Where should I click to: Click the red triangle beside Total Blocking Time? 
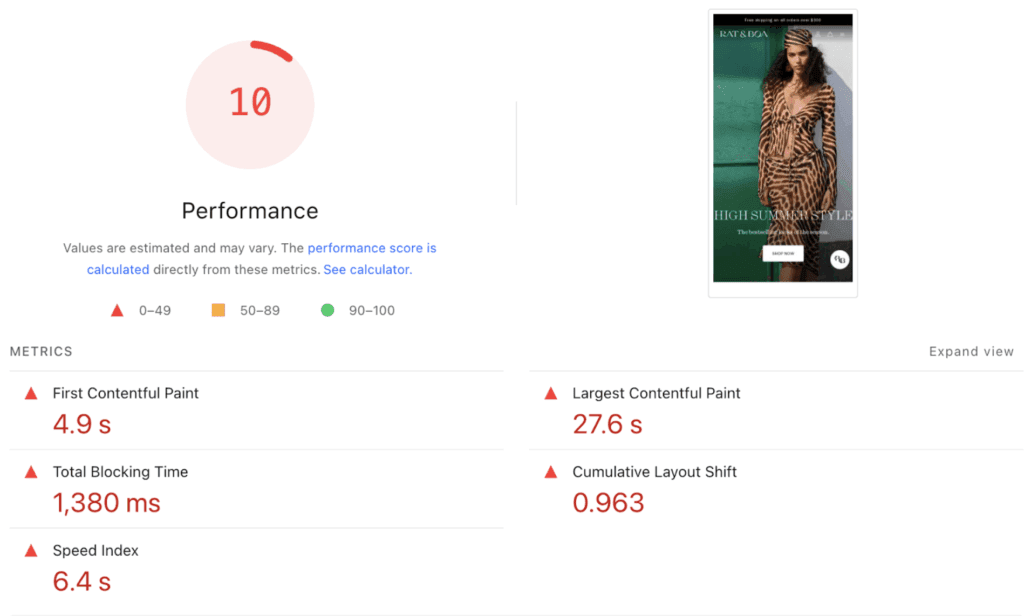31,472
